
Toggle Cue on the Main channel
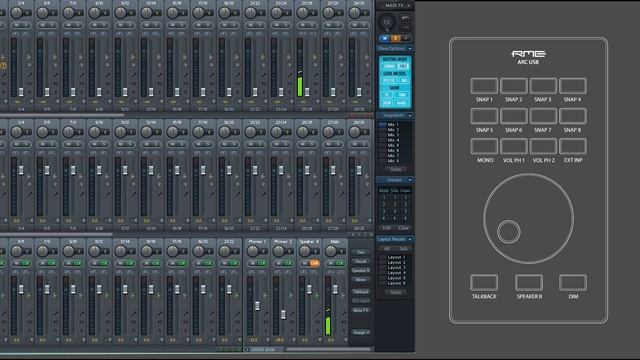click(340, 264)
